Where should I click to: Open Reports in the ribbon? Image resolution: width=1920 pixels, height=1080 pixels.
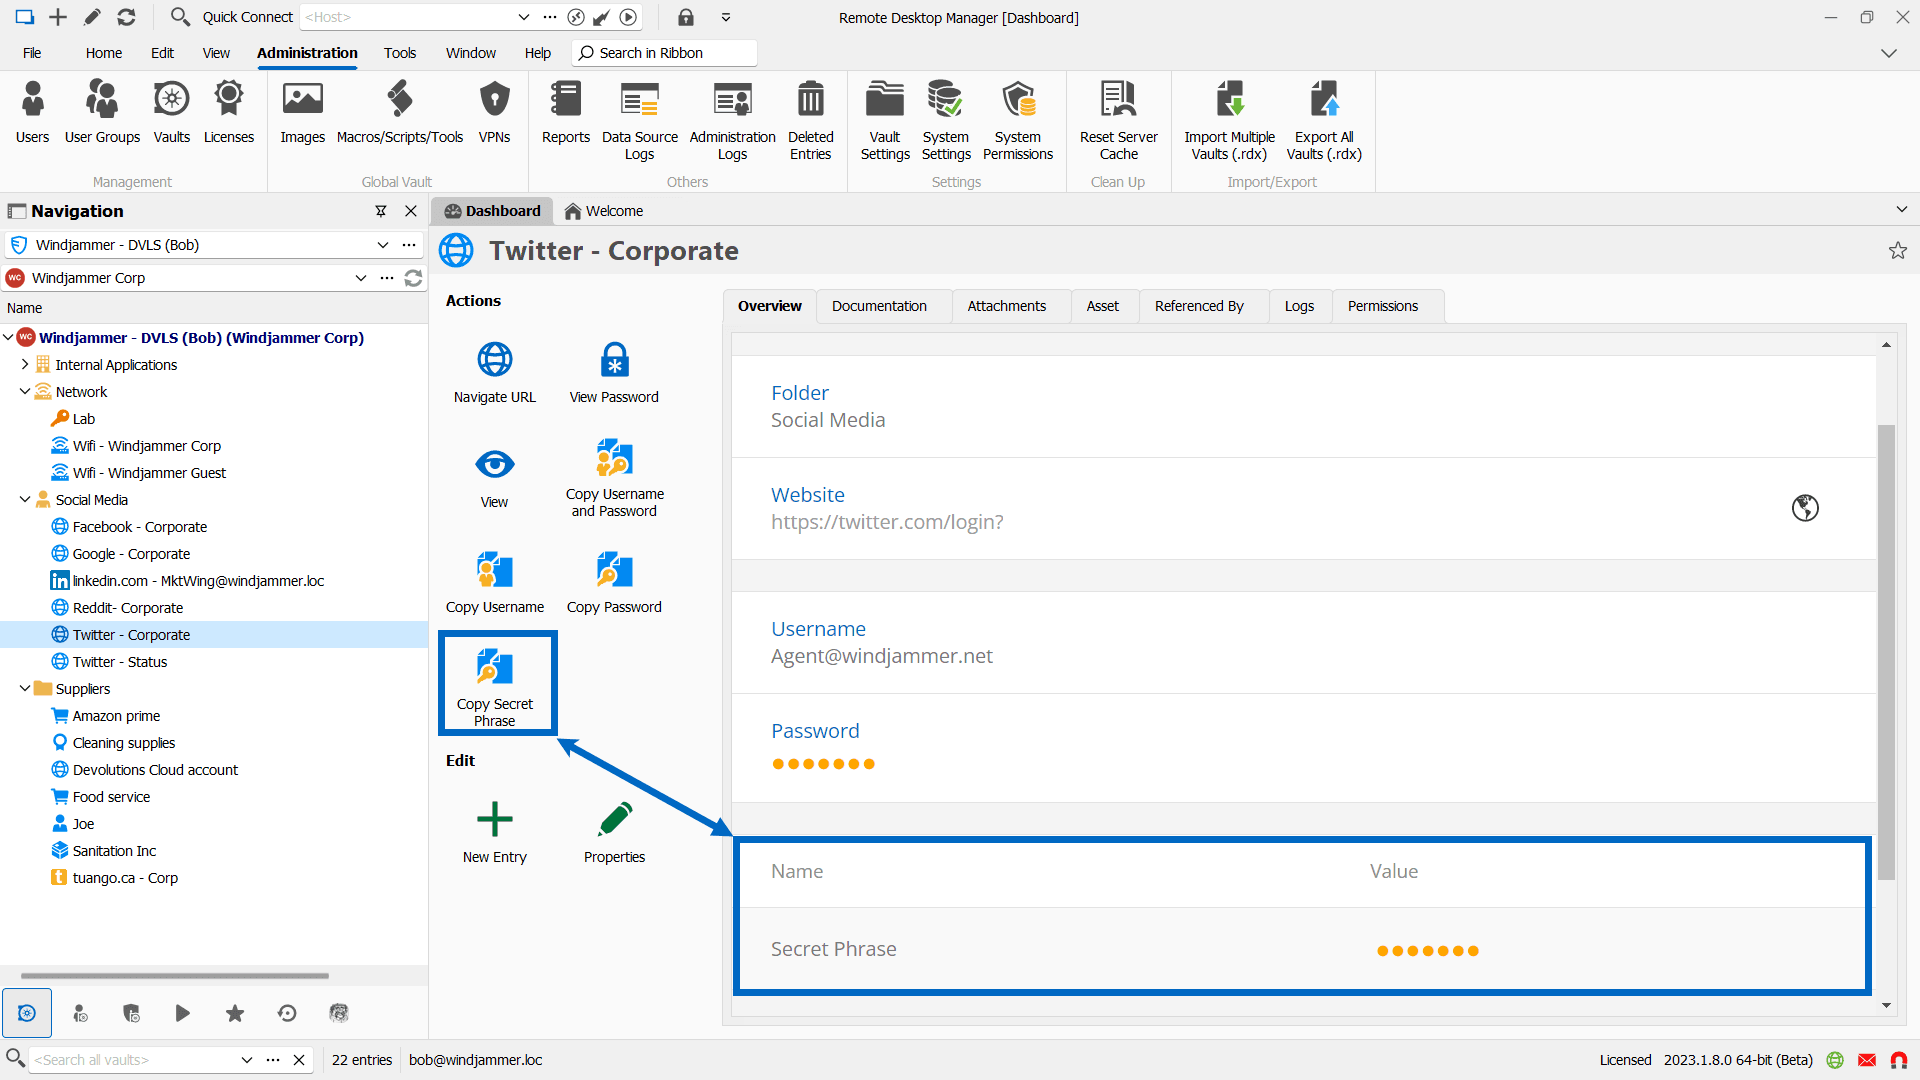click(566, 112)
